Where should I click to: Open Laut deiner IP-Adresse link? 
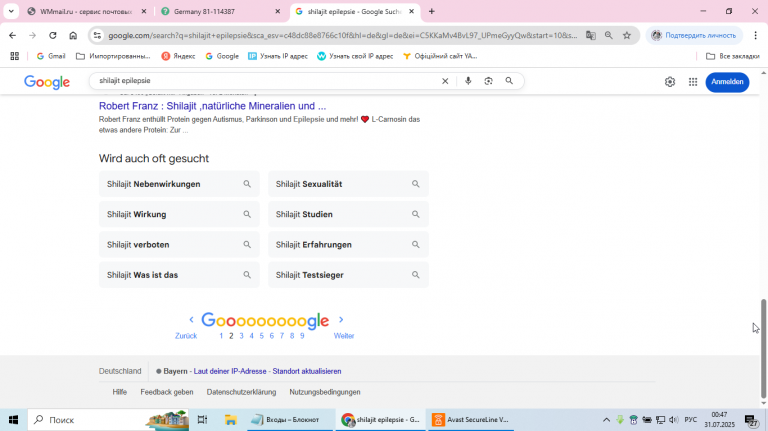click(x=230, y=371)
